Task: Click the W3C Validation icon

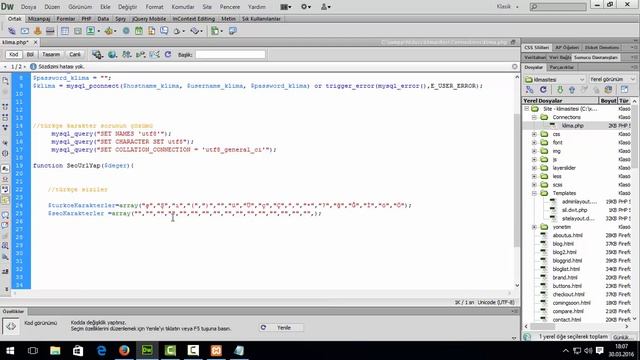Action: click(x=141, y=54)
